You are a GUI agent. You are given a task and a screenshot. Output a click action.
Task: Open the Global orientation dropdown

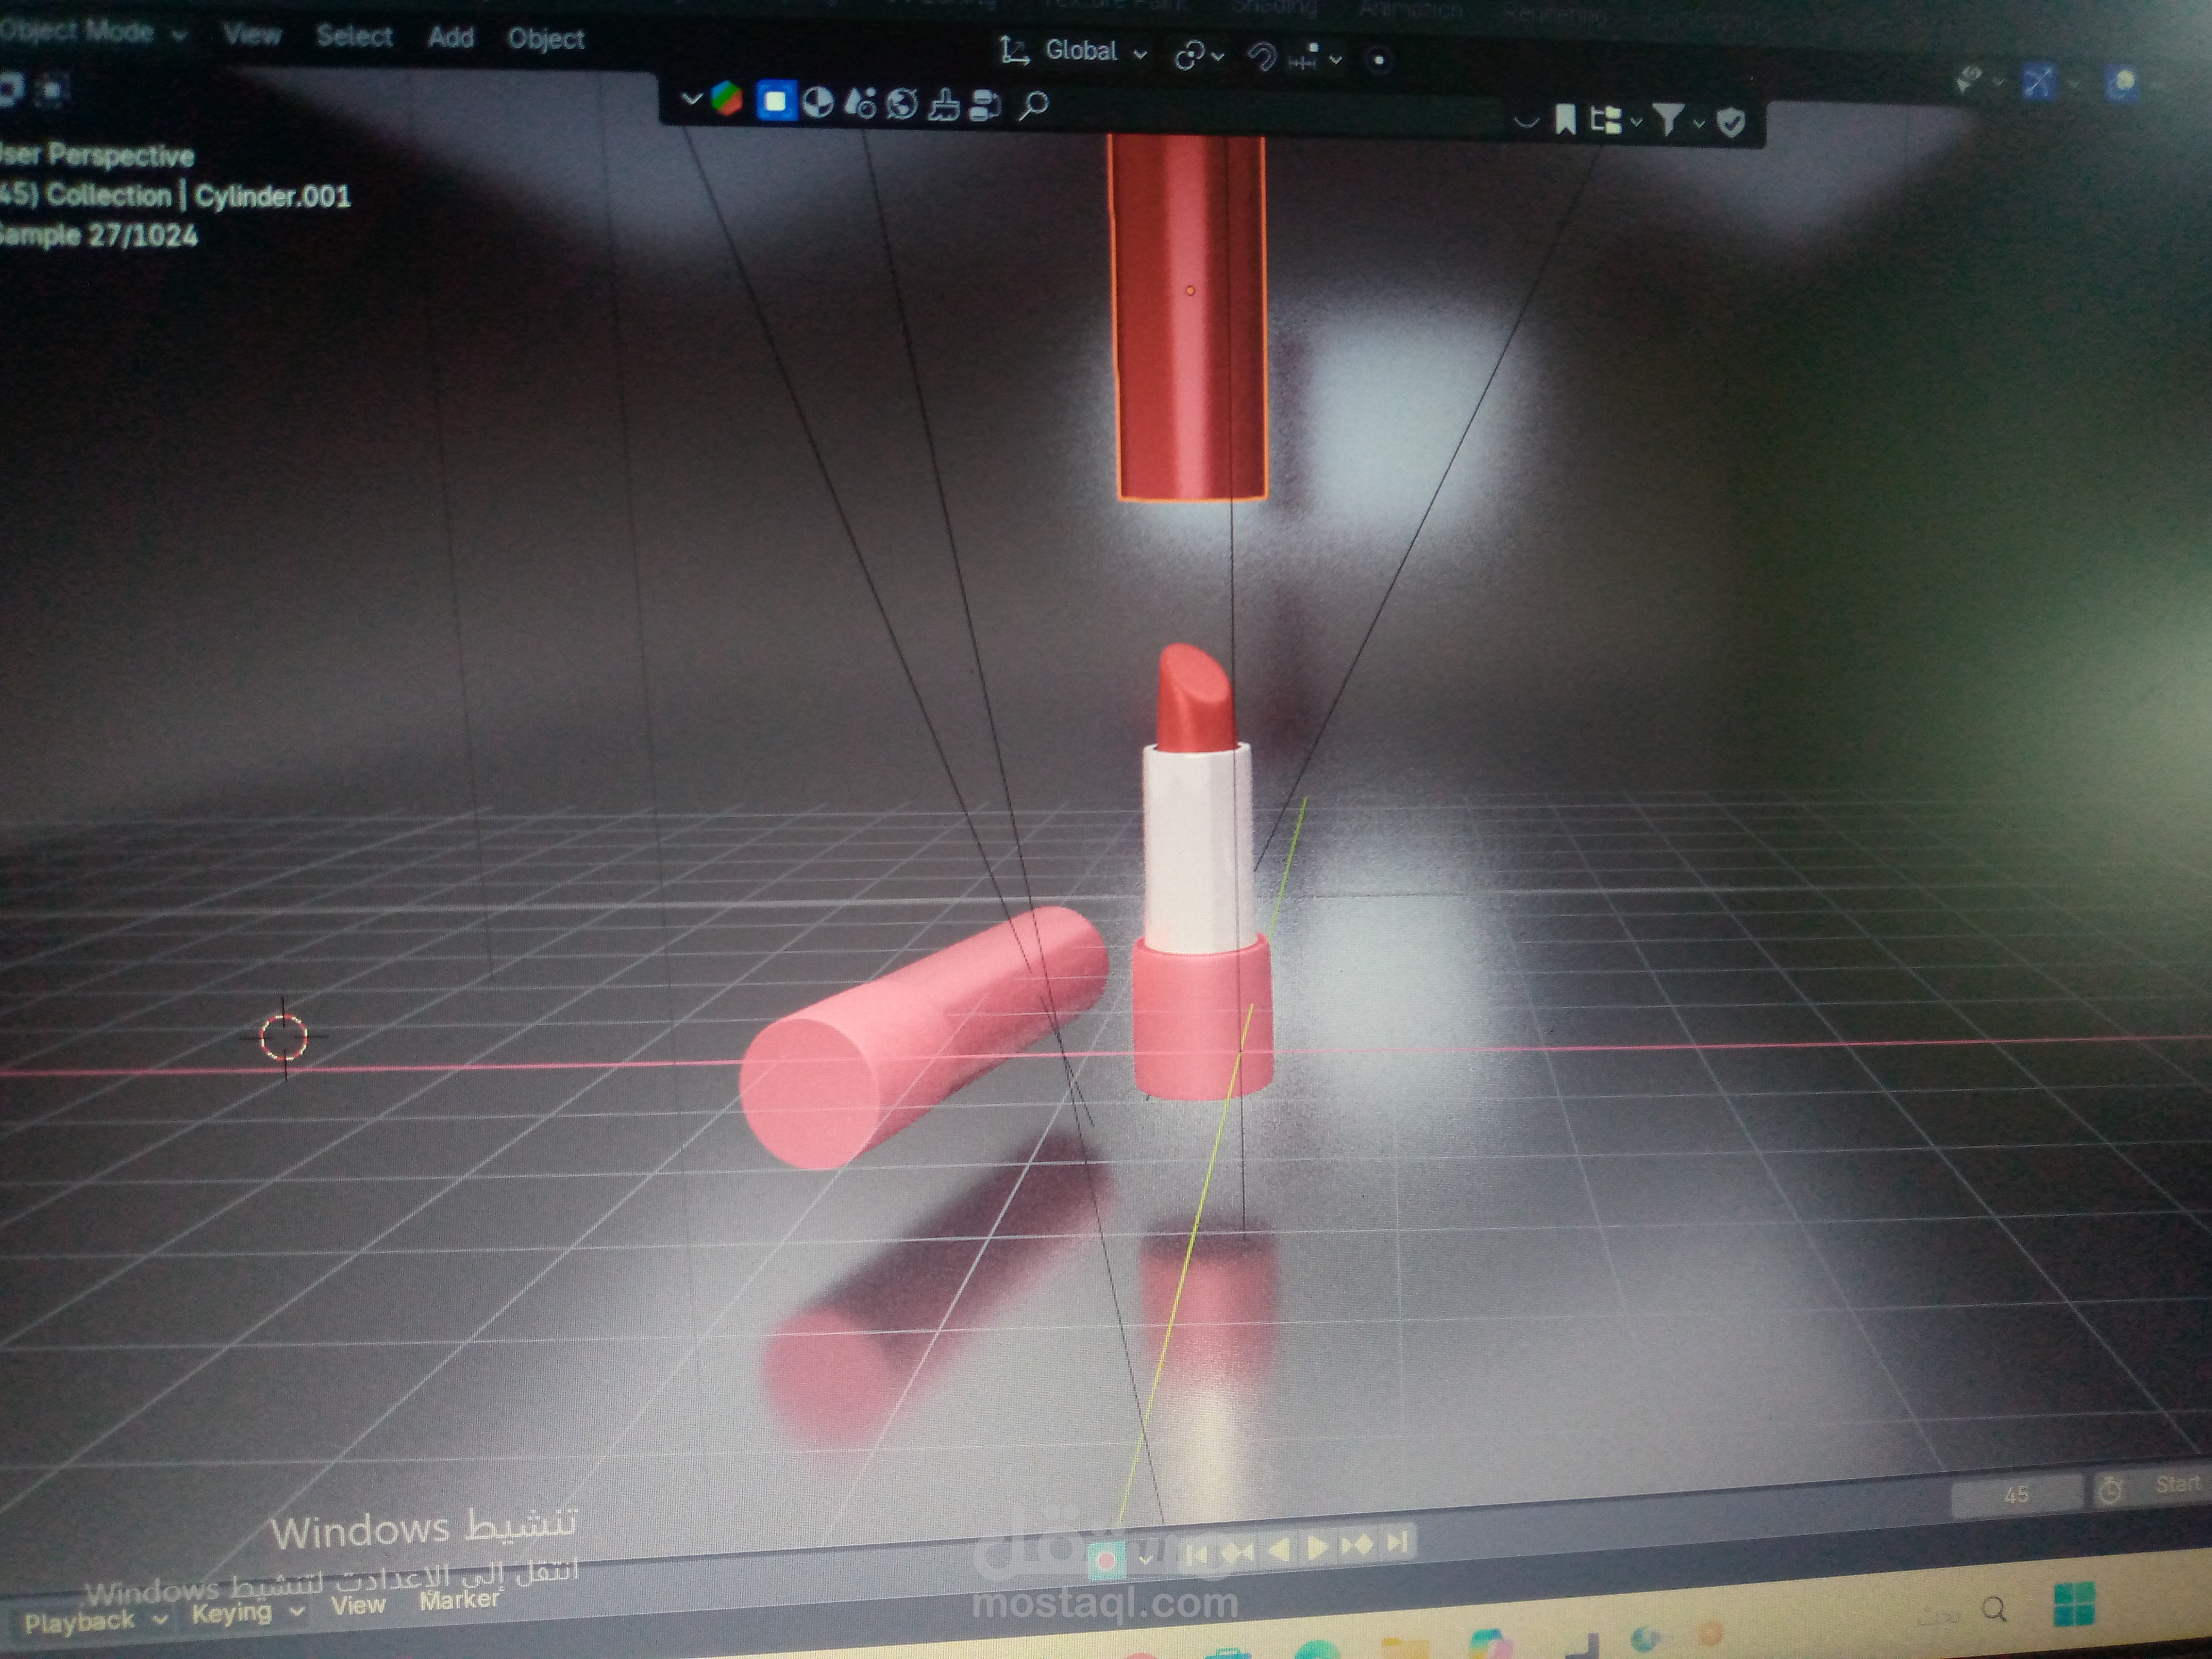(1095, 51)
